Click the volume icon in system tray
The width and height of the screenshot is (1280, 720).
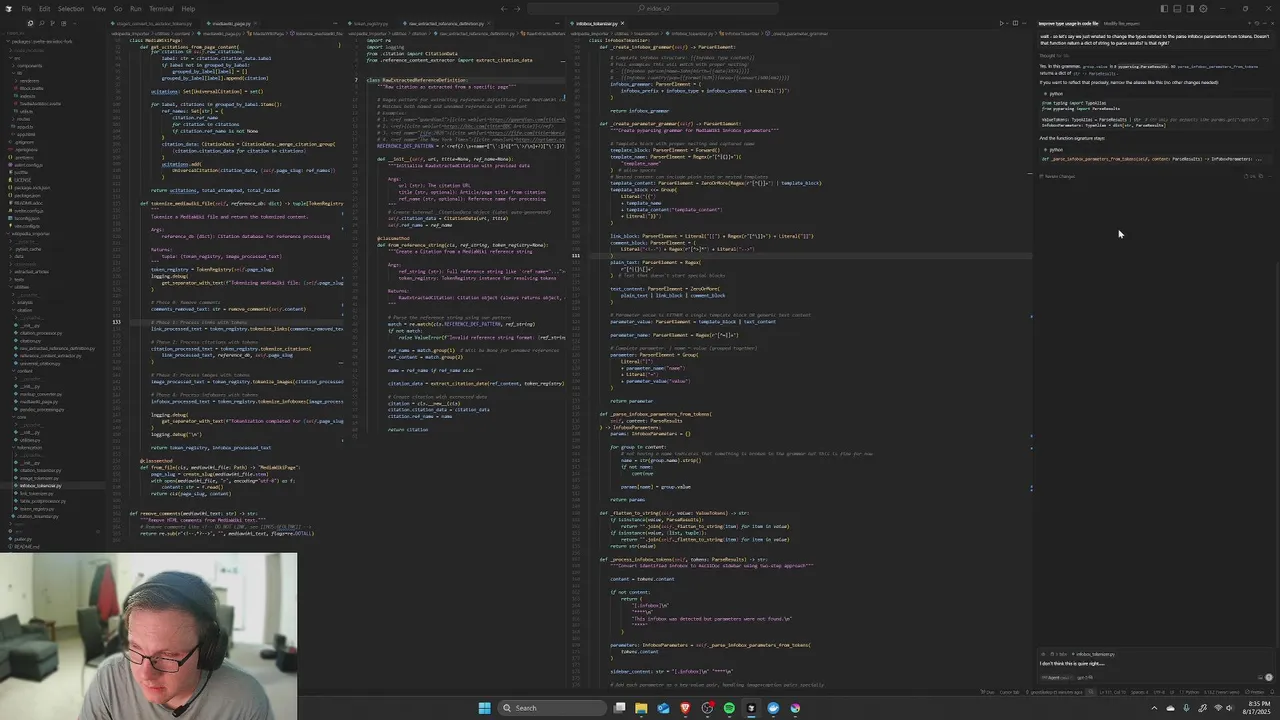click(1229, 708)
